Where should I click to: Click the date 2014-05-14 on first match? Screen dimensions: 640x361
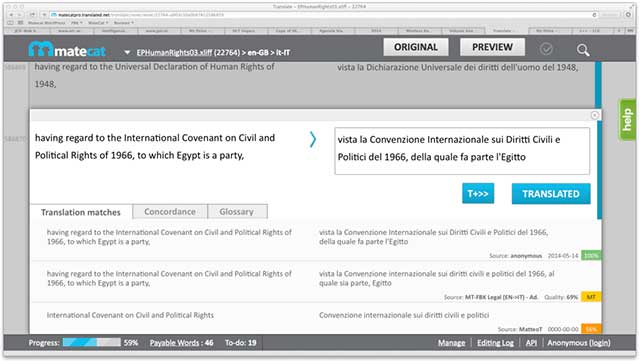563,256
